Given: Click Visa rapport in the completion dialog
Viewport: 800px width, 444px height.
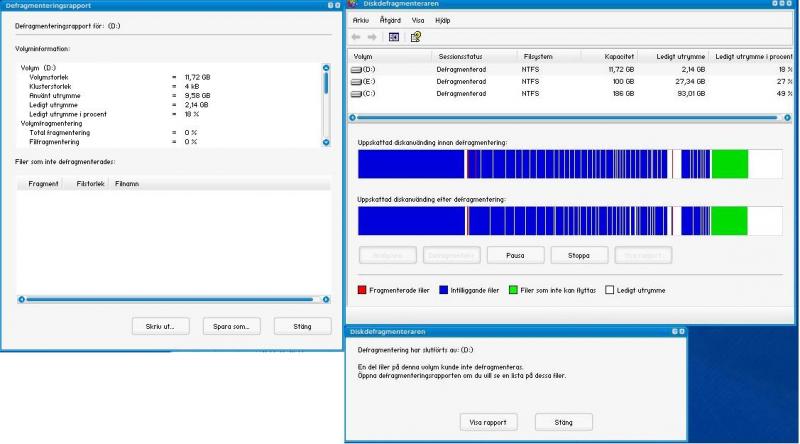Looking at the screenshot, I should click(x=490, y=422).
